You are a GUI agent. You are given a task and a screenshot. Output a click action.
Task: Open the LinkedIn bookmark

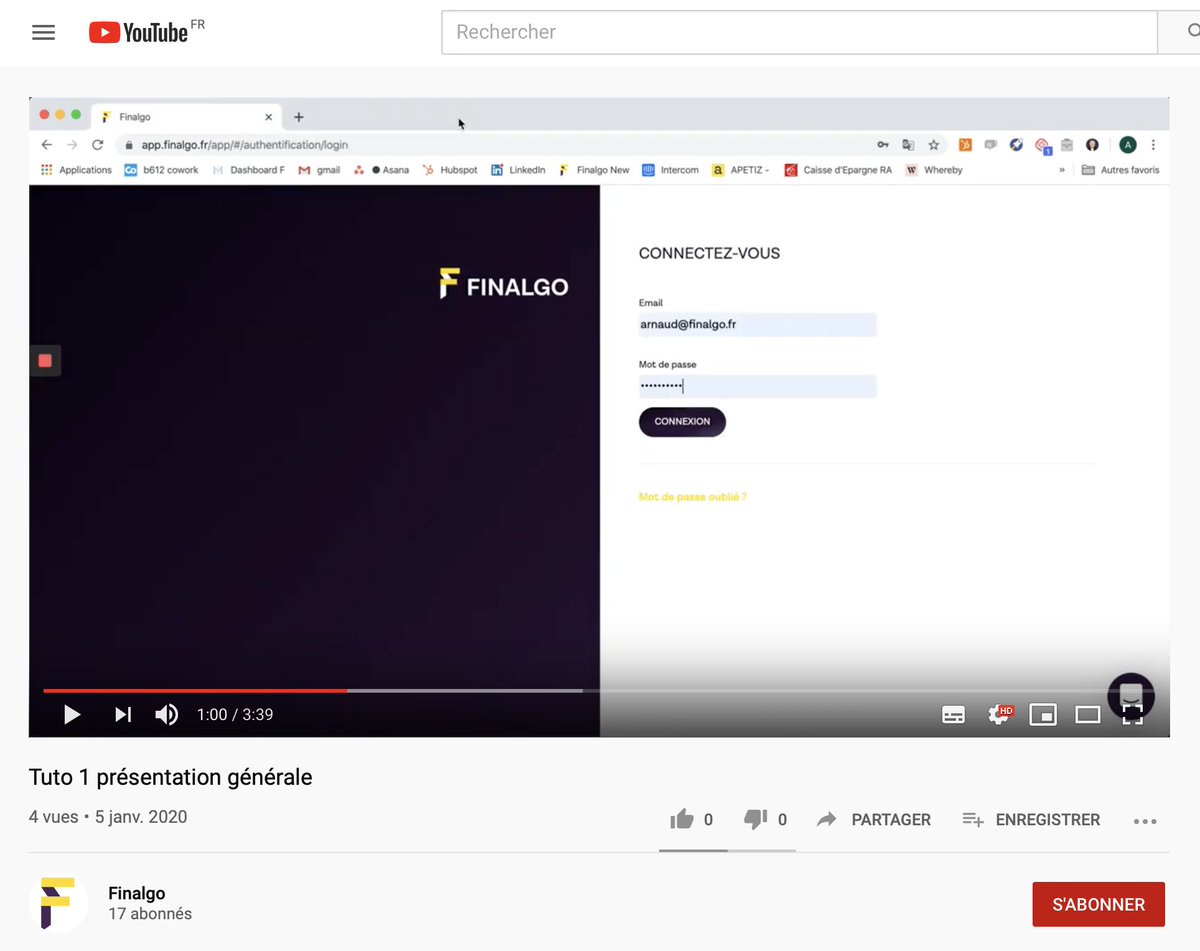click(x=518, y=170)
